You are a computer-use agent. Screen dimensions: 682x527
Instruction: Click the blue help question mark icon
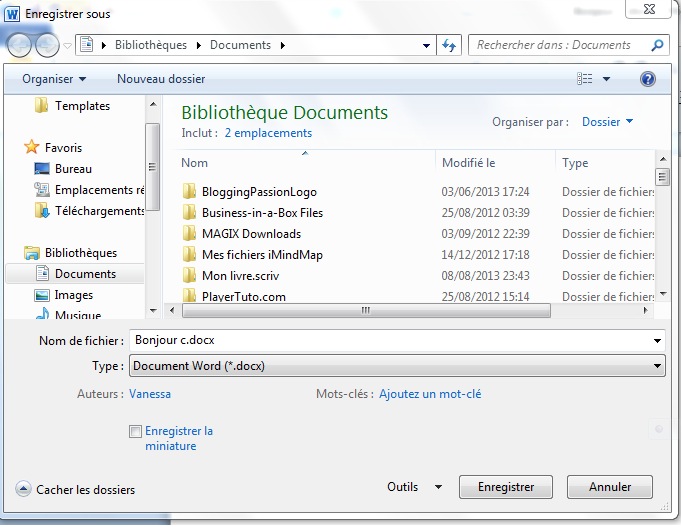point(647,78)
